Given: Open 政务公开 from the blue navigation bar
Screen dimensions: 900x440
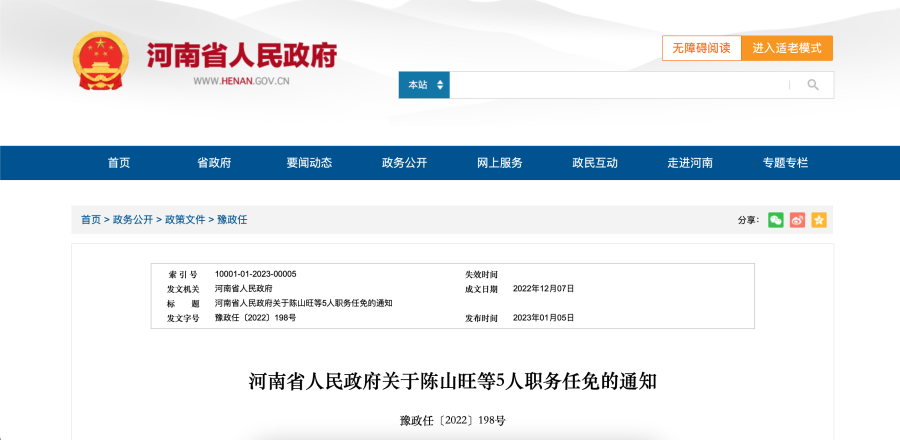Looking at the screenshot, I should click(404, 163).
